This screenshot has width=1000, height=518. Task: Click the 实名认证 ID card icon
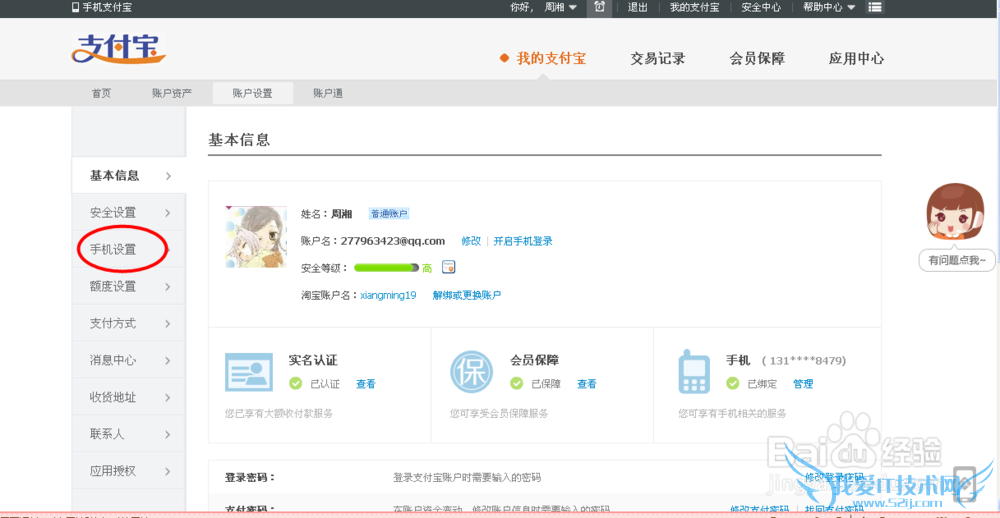click(249, 372)
